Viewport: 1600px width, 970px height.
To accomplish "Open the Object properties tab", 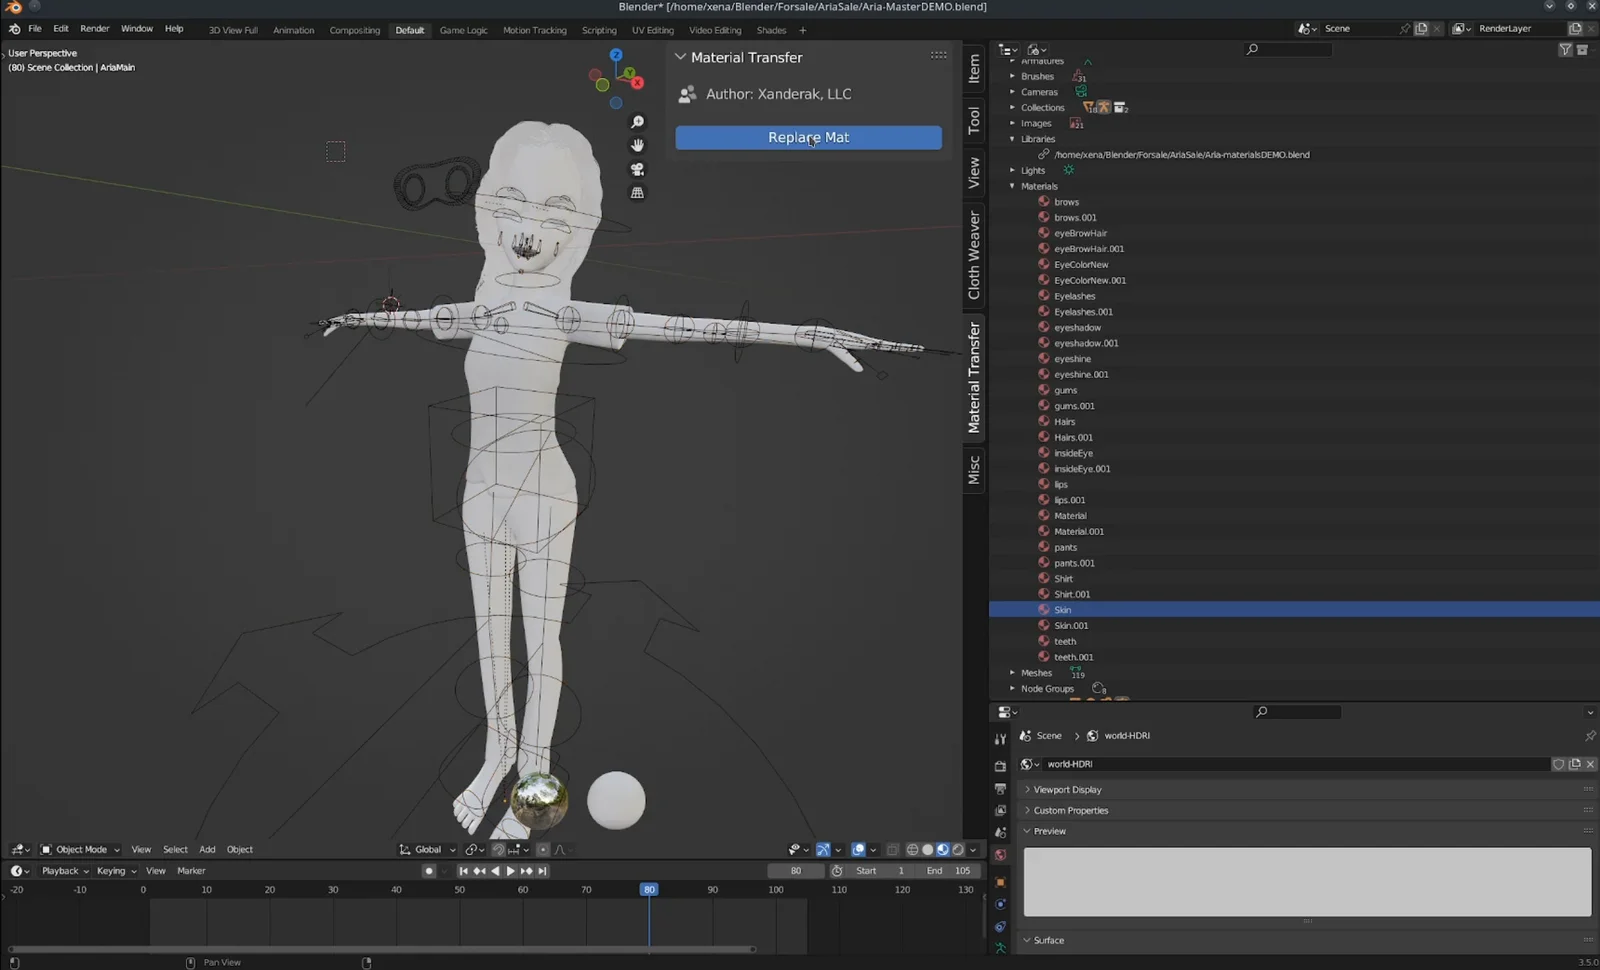I will pyautogui.click(x=1001, y=880).
